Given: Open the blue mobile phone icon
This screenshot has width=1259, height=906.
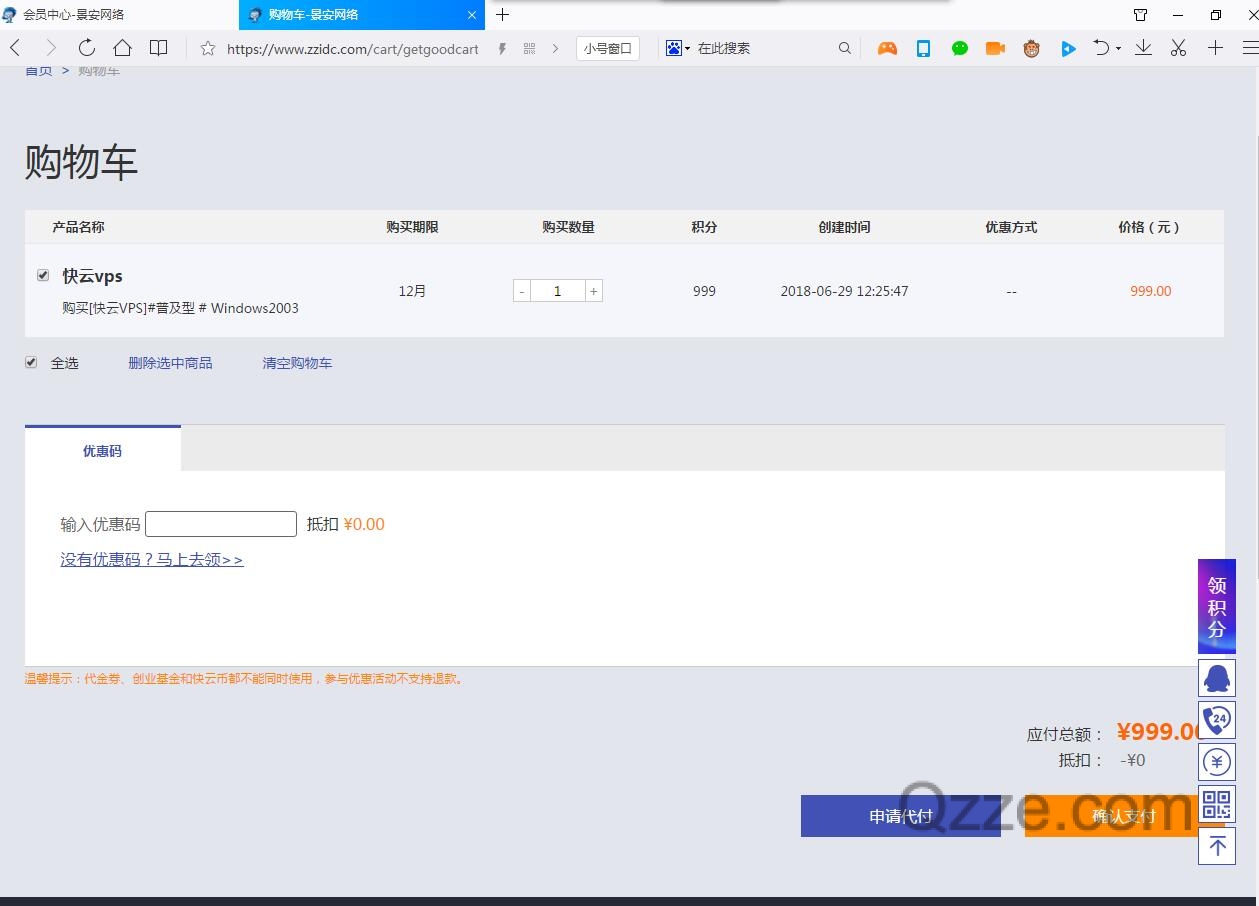Looking at the screenshot, I should 923,48.
